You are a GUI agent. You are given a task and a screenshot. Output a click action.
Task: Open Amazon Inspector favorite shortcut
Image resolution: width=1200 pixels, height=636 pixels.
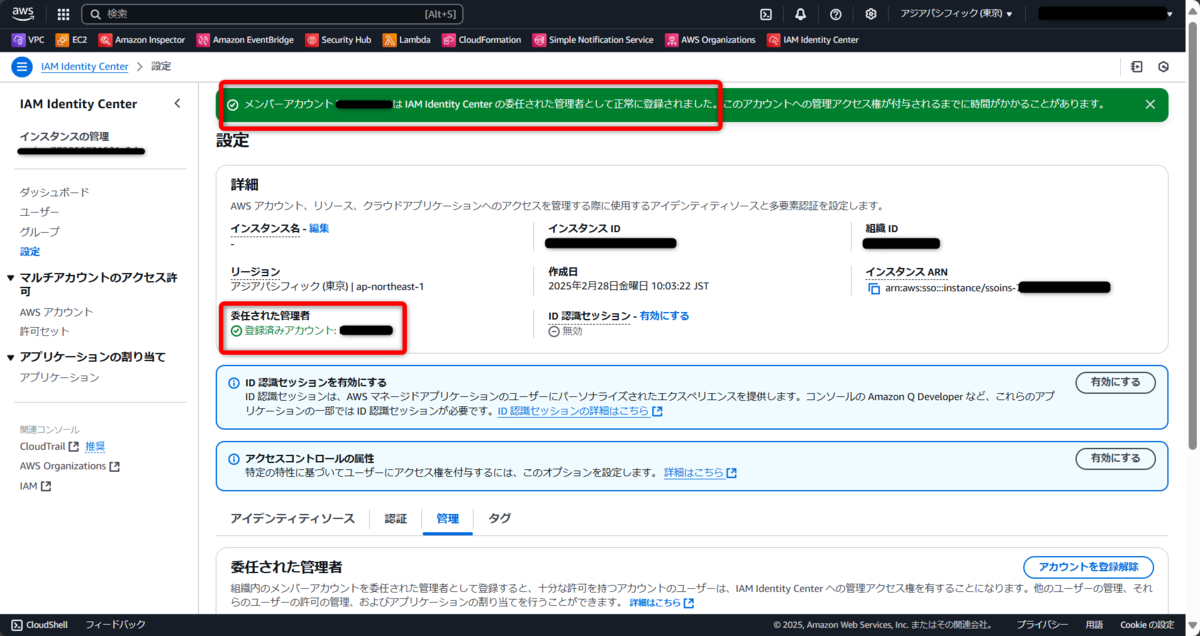(x=142, y=40)
